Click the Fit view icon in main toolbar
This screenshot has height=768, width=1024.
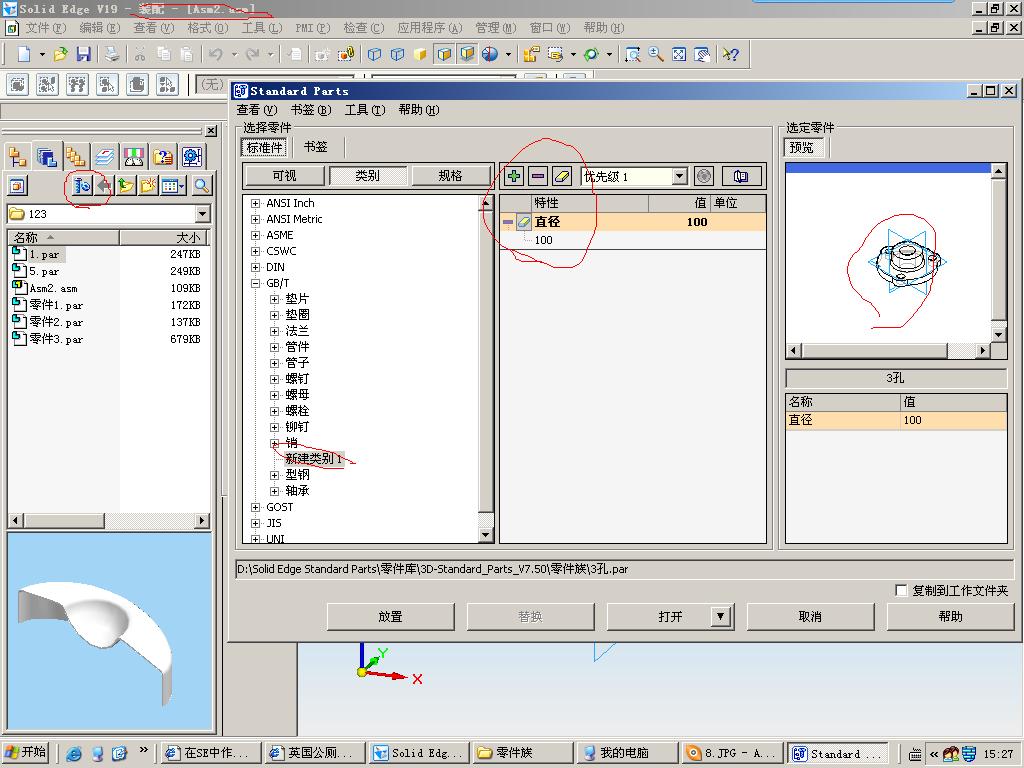coord(679,54)
